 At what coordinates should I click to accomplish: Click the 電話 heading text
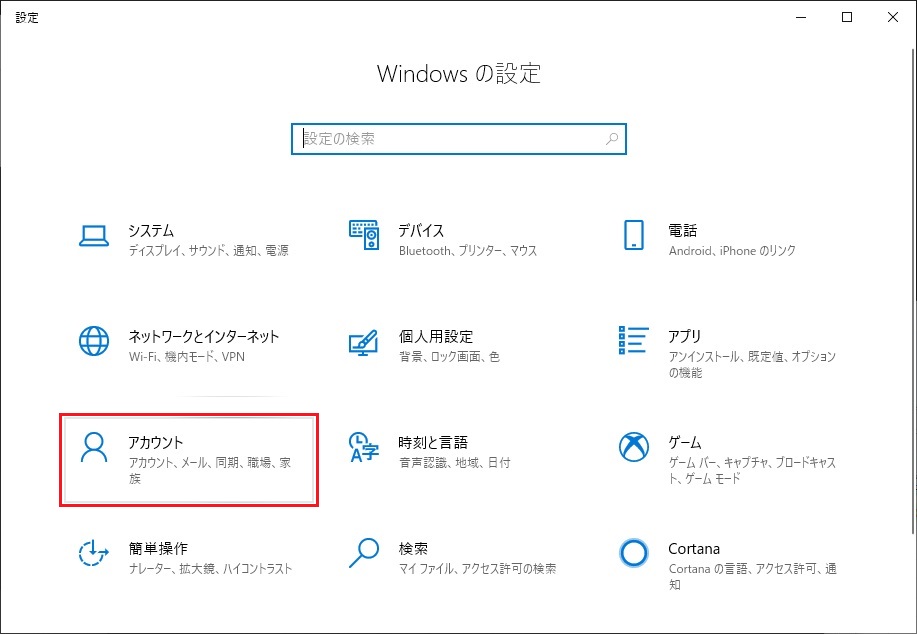(x=682, y=230)
